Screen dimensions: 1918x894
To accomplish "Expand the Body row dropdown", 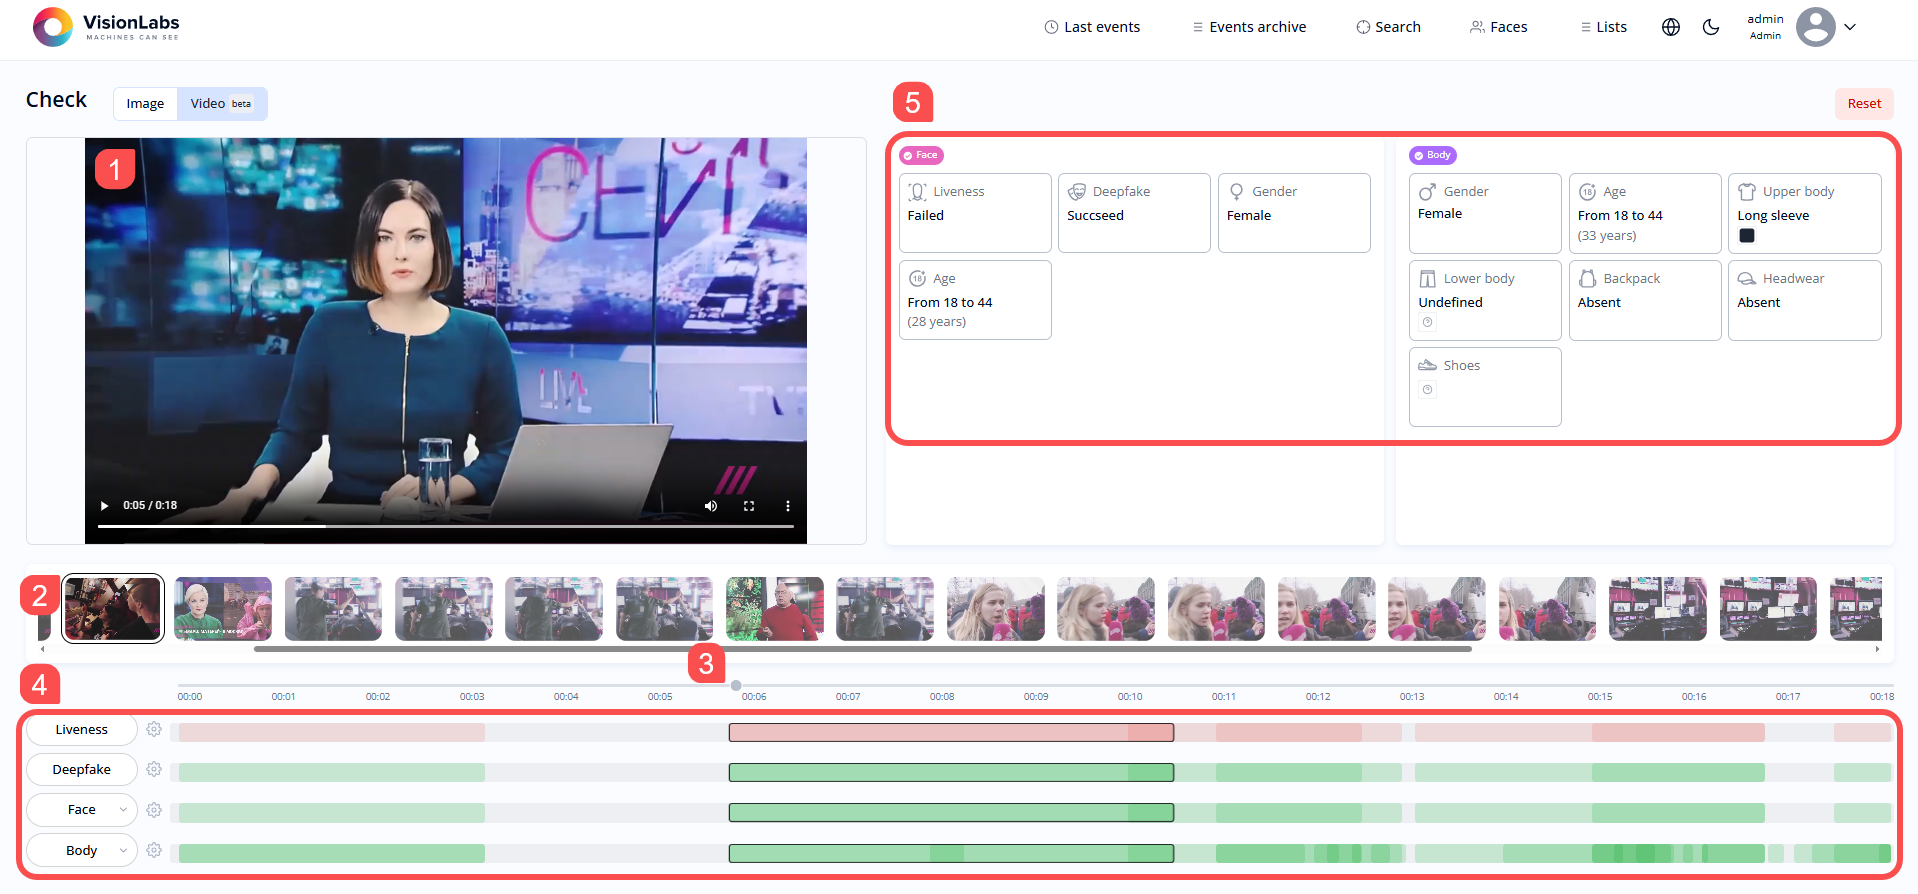I will 123,851.
